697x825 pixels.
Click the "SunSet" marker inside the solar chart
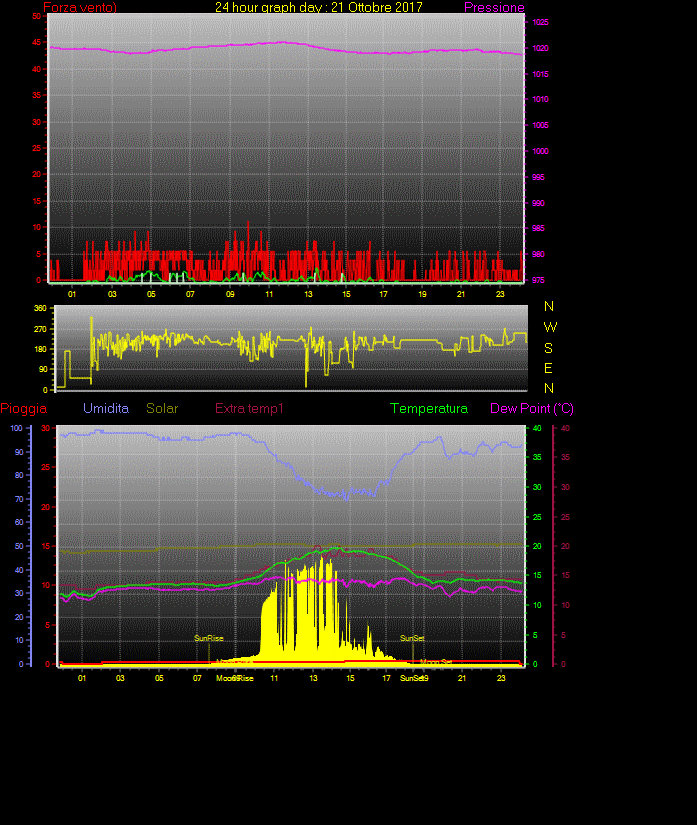[412, 638]
